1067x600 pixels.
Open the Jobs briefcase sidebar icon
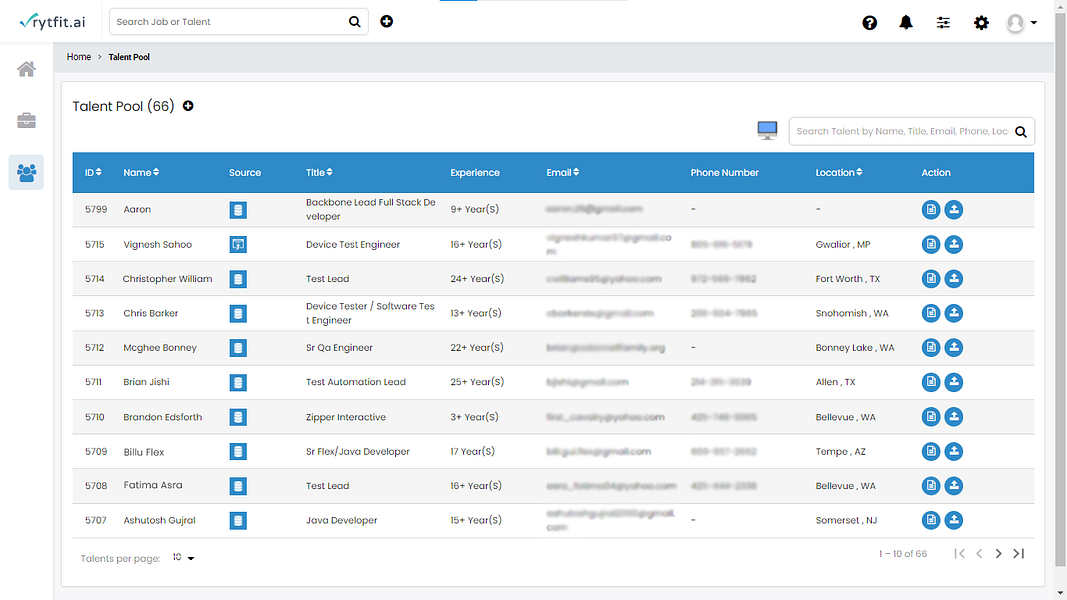27,120
